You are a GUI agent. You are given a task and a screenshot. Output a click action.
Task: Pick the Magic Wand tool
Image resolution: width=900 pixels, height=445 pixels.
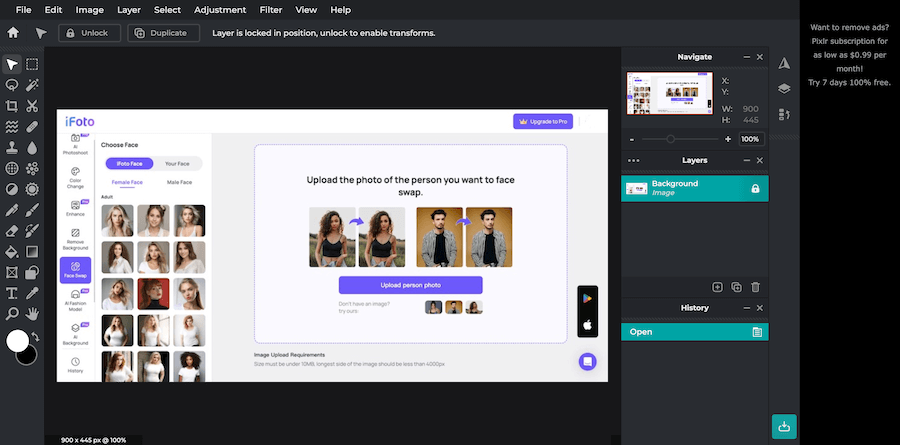[32, 85]
